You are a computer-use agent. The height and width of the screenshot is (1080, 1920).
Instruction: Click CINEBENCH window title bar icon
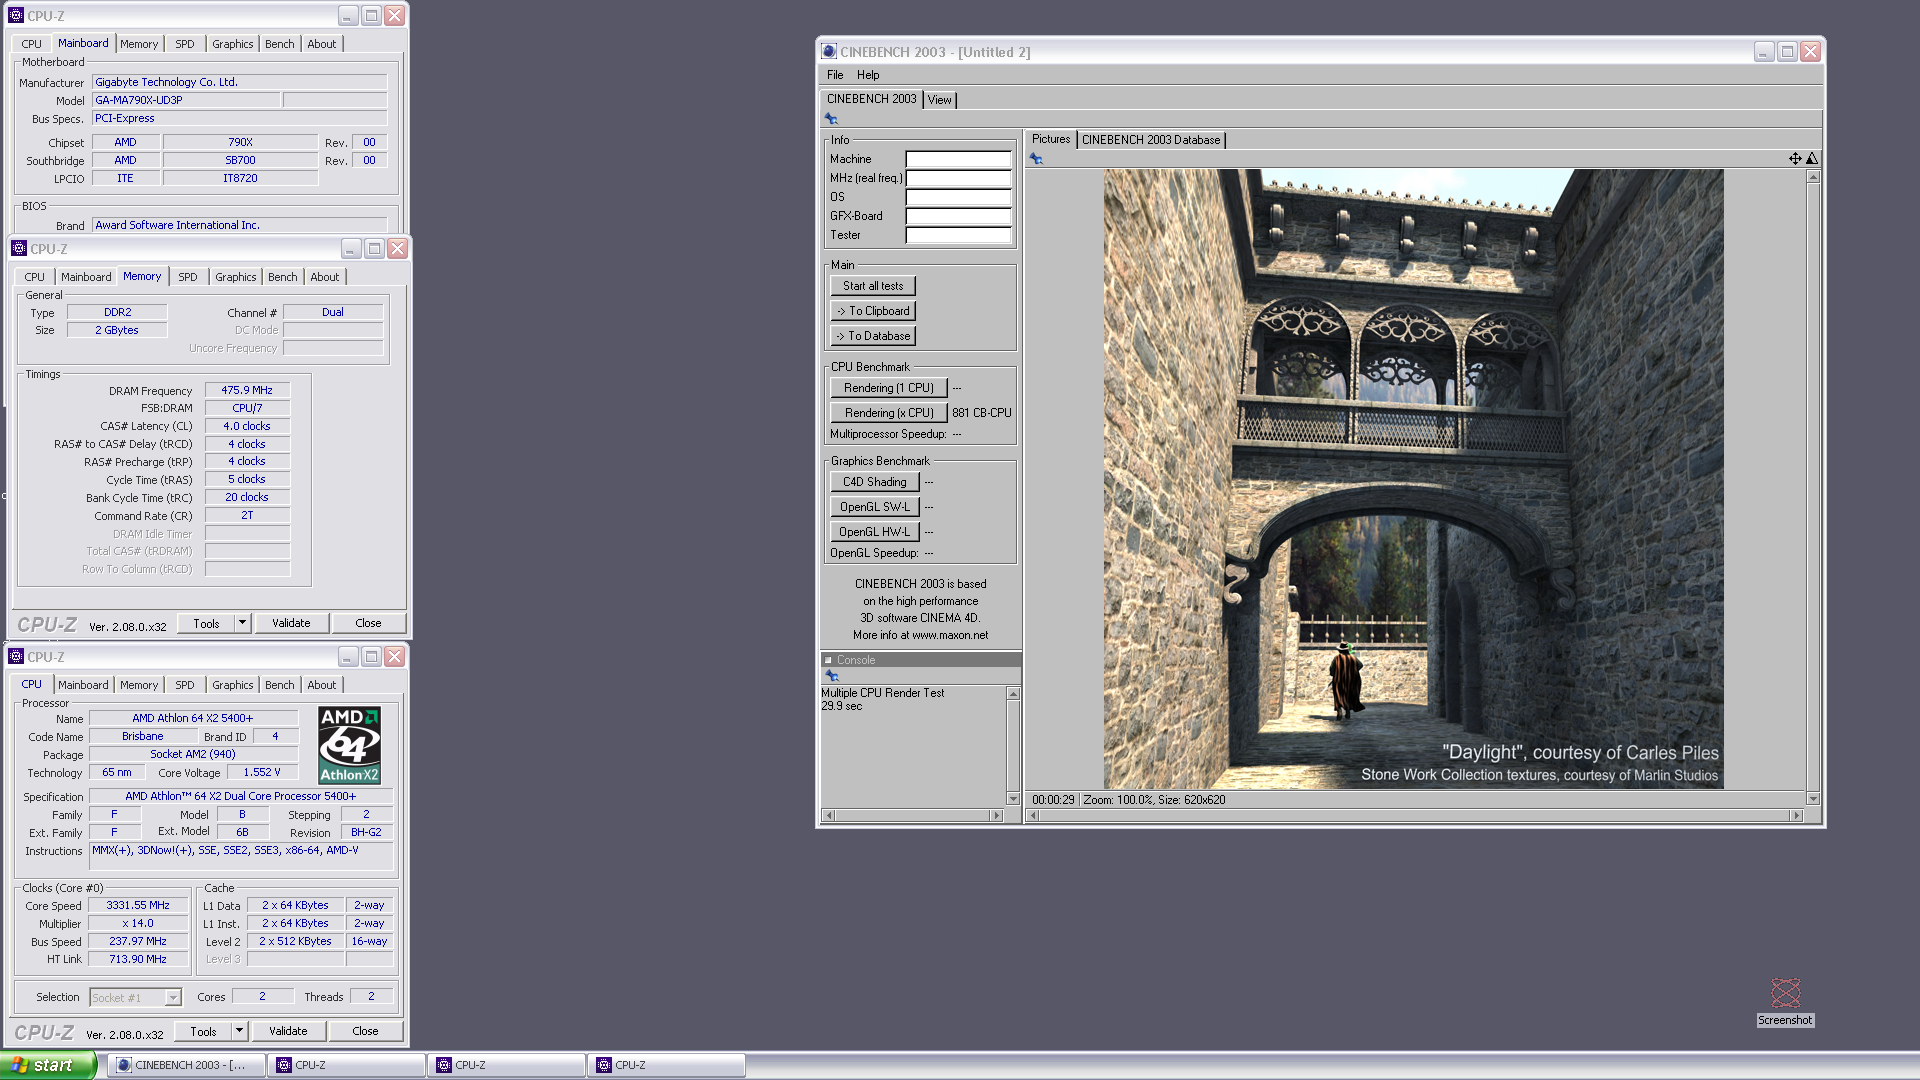[829, 52]
